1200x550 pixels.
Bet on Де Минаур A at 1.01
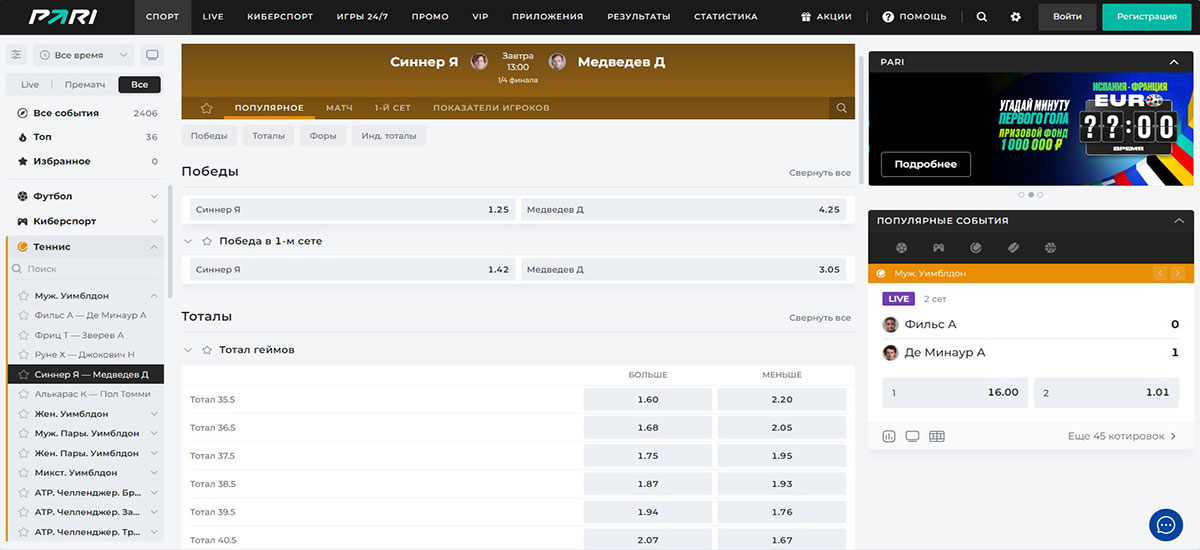1106,392
